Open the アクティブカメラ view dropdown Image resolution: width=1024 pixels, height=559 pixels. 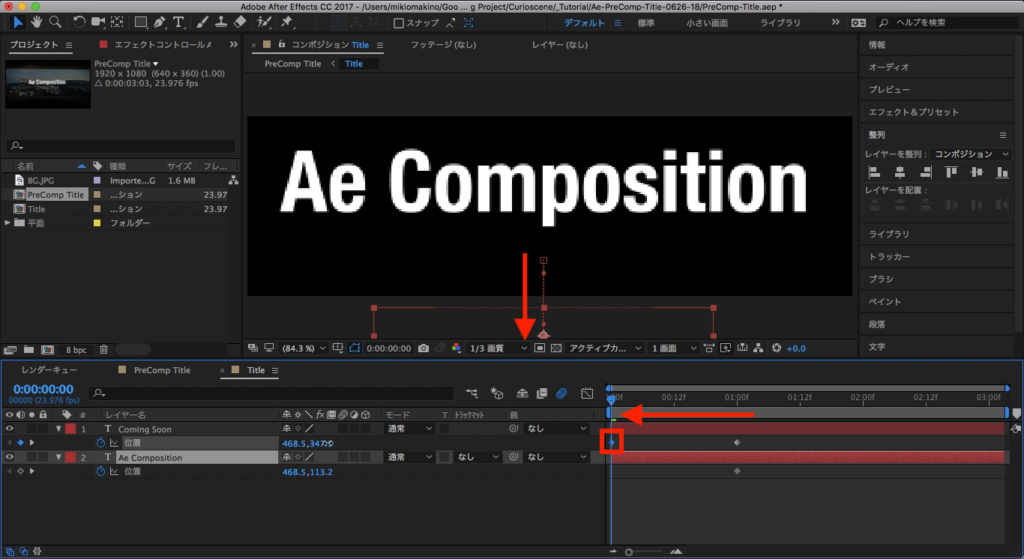click(605, 348)
